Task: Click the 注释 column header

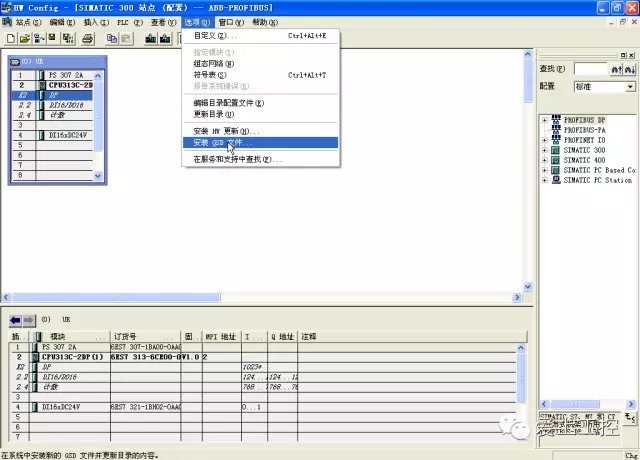Action: [x=412, y=337]
